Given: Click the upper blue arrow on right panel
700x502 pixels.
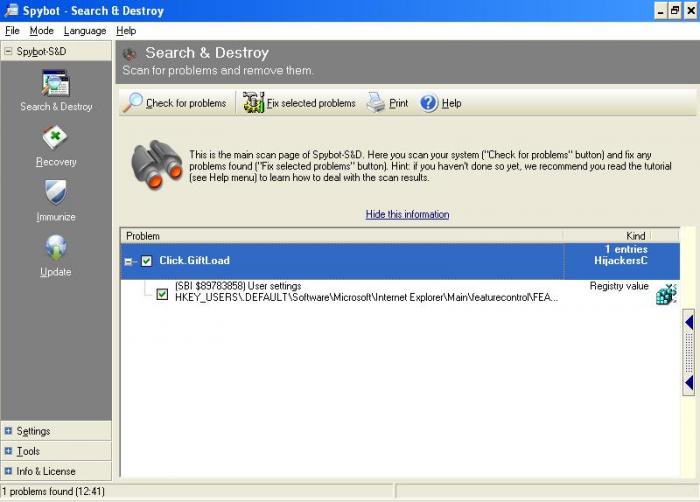Looking at the screenshot, I should pyautogui.click(x=689, y=322).
